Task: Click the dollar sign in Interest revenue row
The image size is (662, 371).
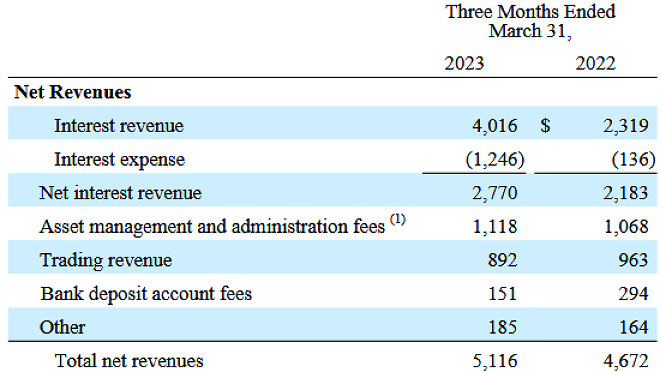Action: (545, 126)
